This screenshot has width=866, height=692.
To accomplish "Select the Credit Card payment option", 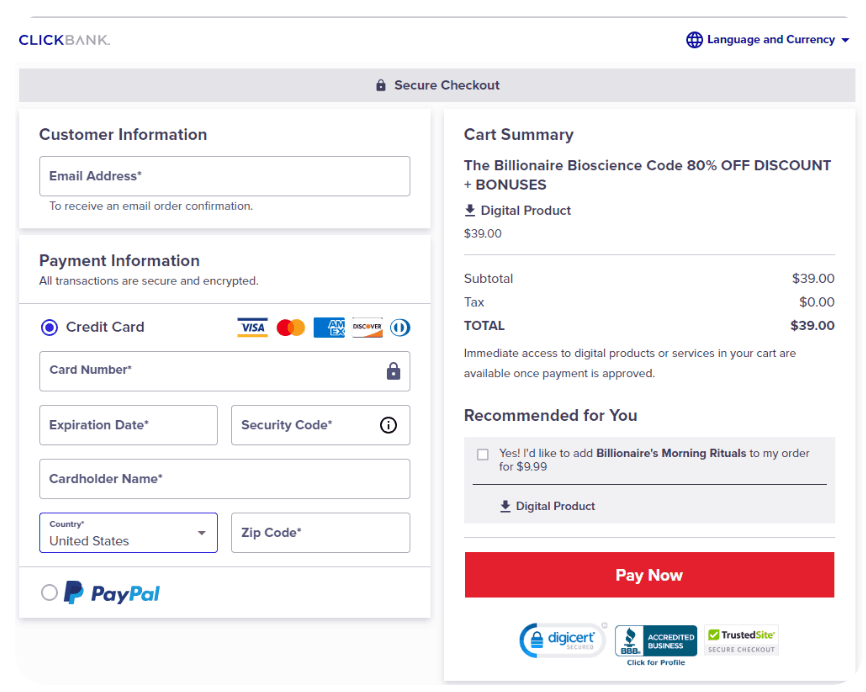I will pos(48,327).
